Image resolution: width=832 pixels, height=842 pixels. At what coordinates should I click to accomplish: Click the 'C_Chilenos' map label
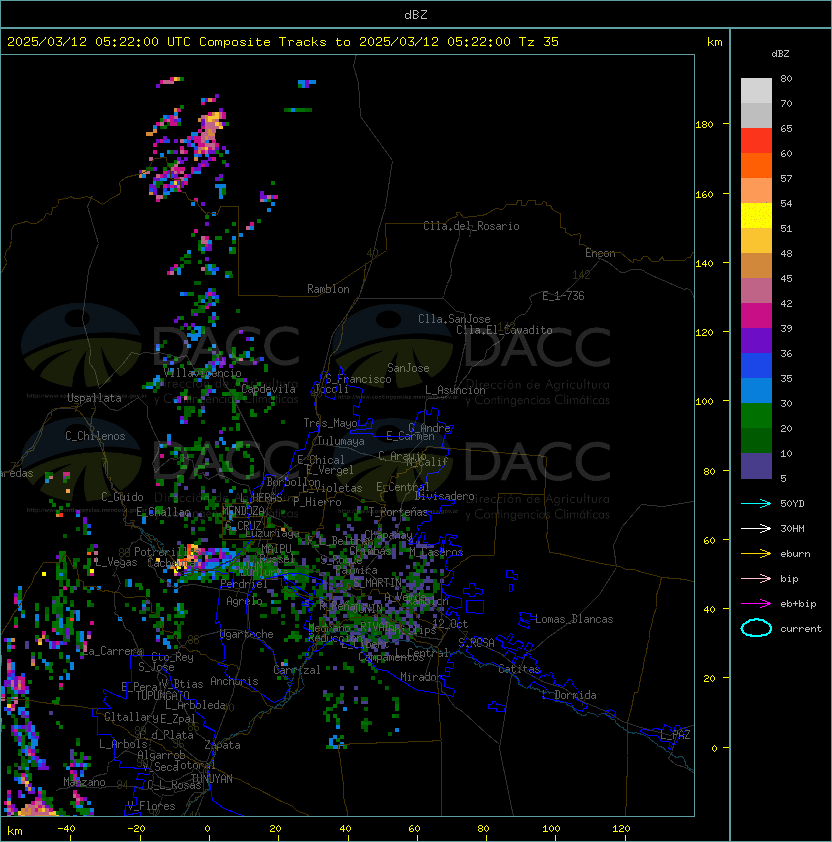[x=95, y=436]
